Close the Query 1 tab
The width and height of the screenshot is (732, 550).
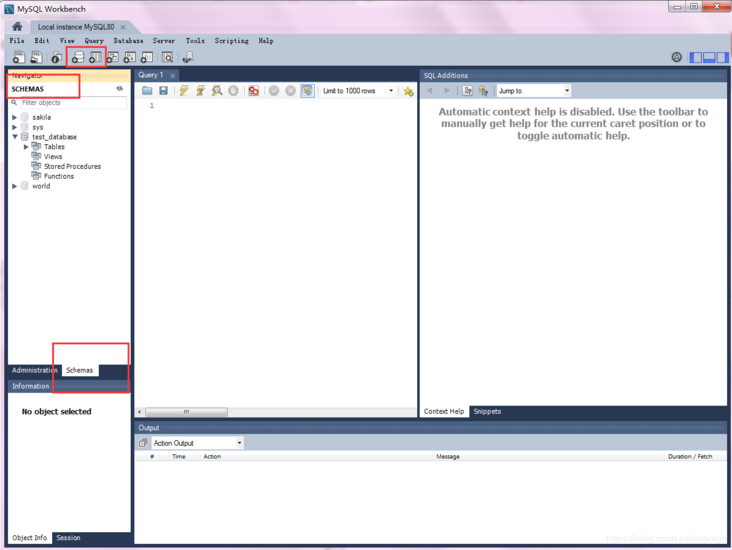[173, 76]
